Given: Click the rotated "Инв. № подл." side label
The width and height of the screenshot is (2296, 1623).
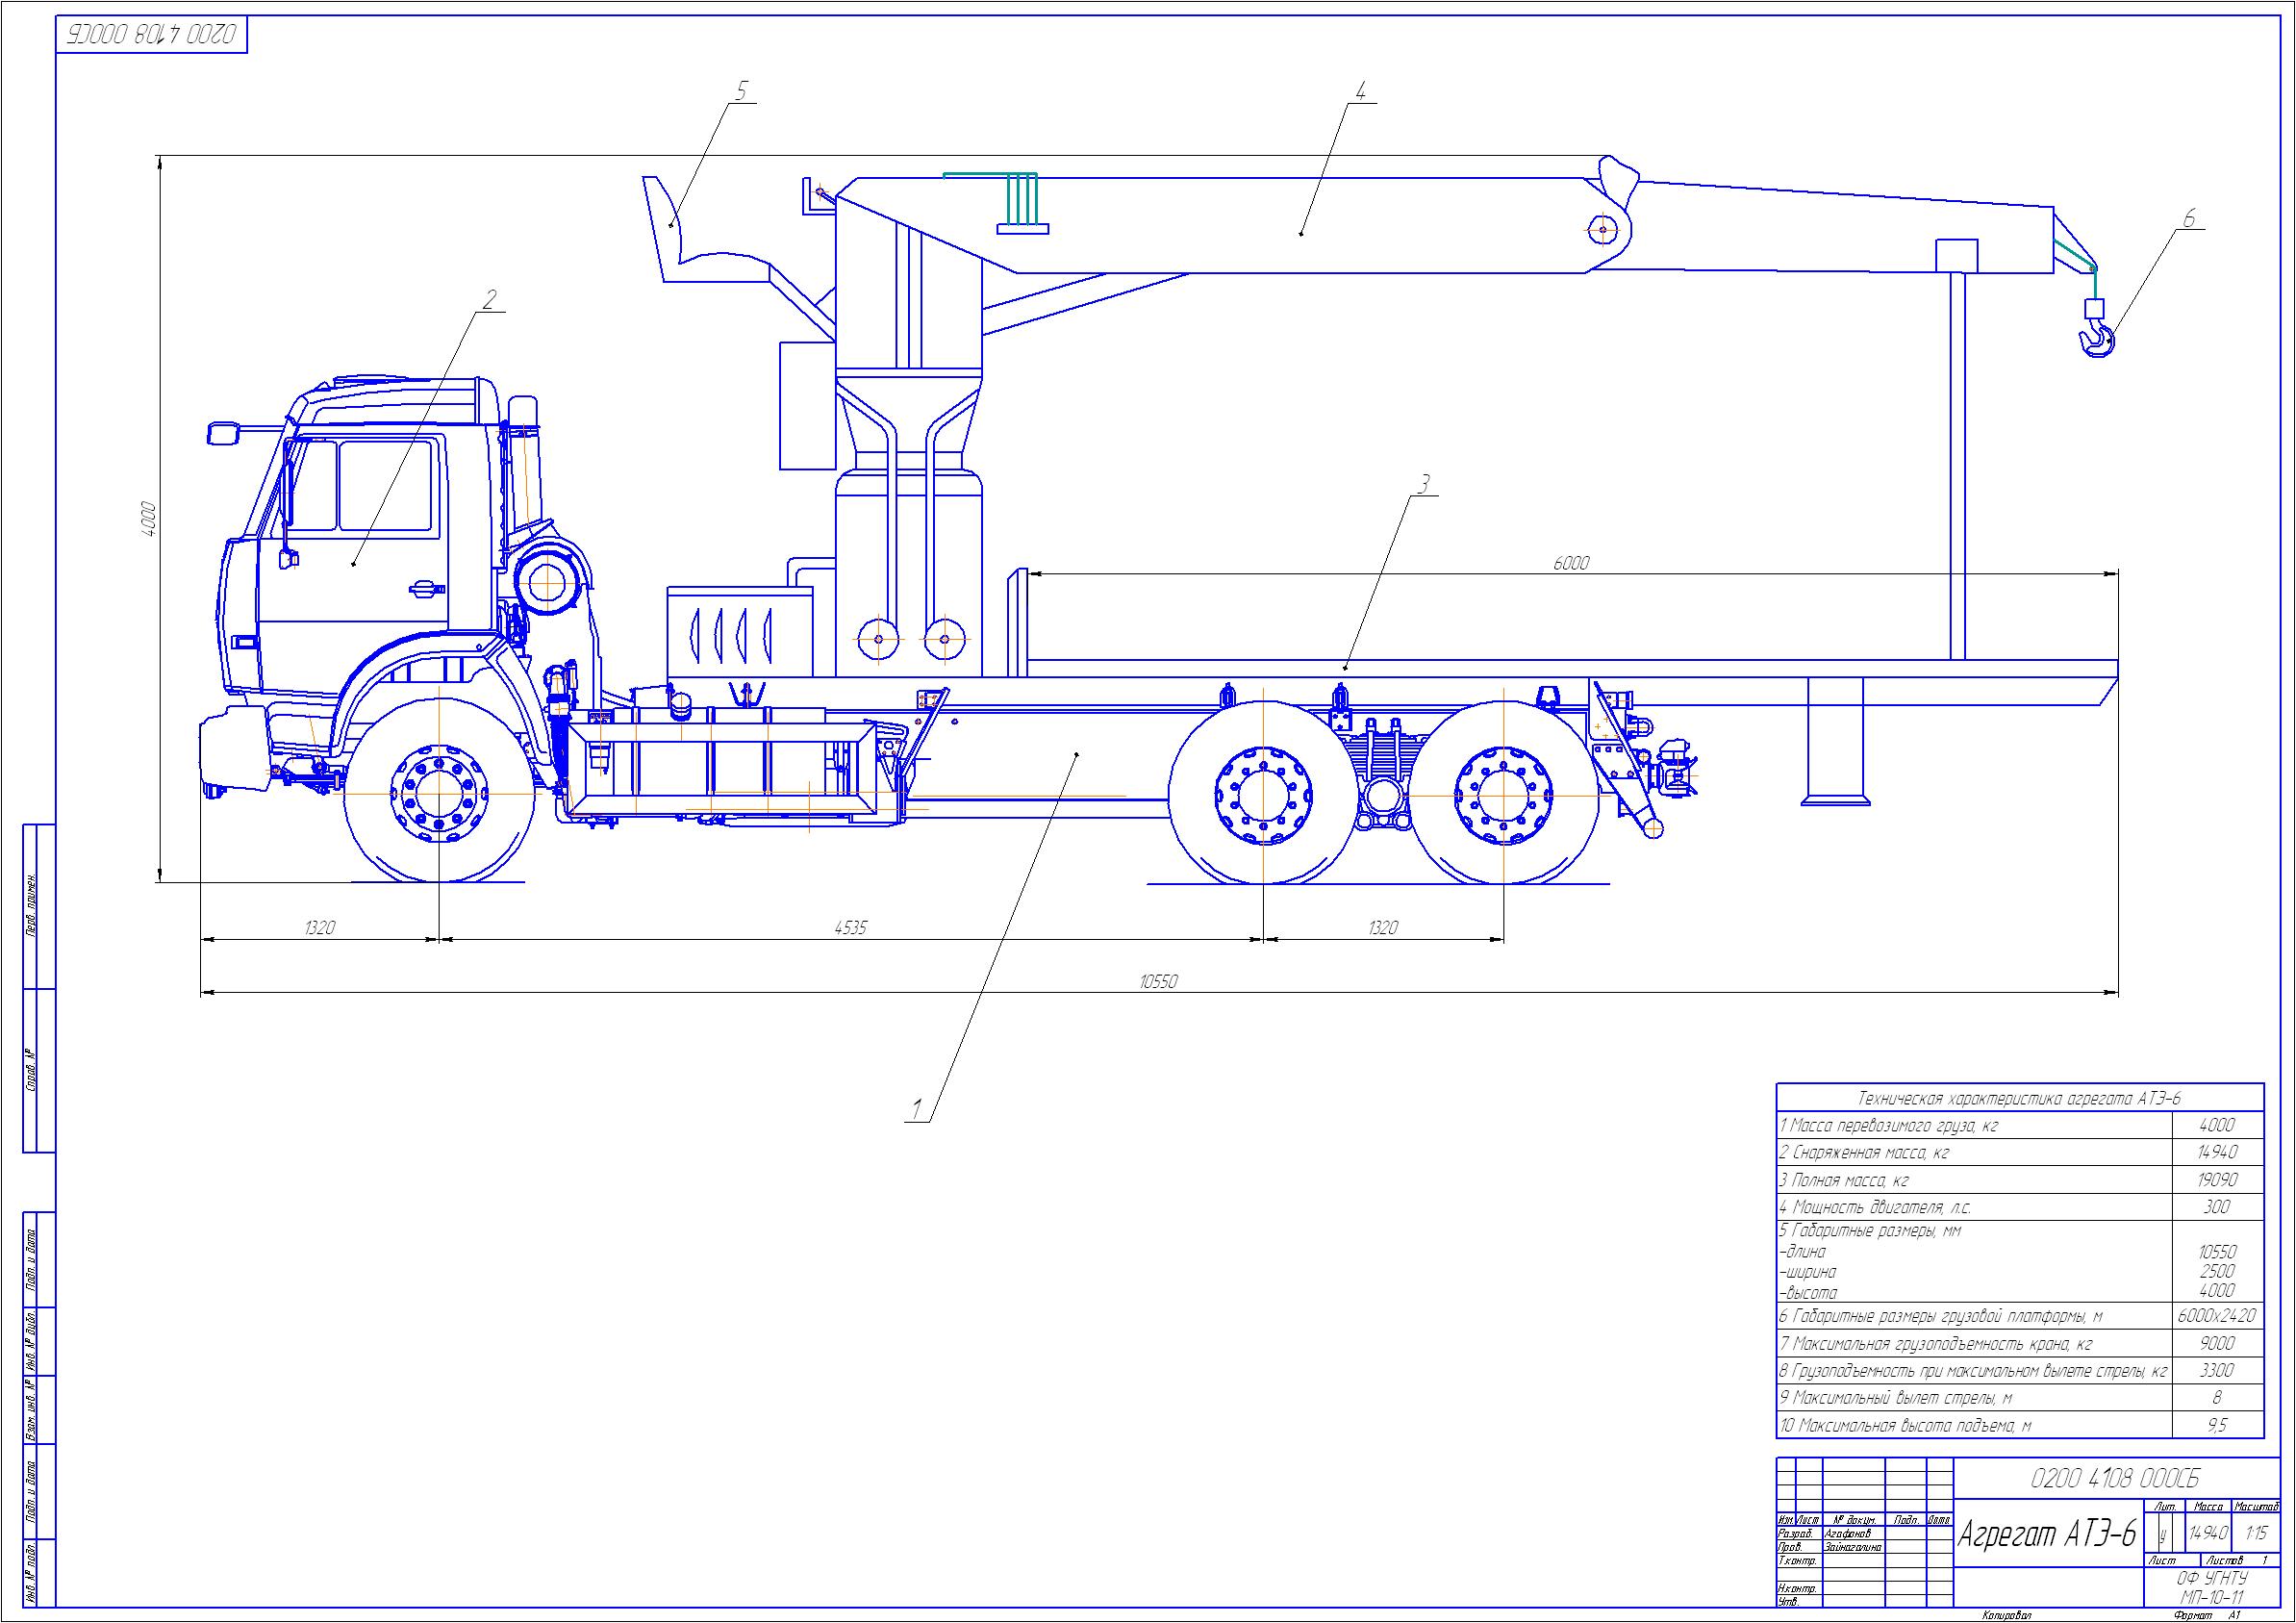Looking at the screenshot, I should coord(31,1573).
